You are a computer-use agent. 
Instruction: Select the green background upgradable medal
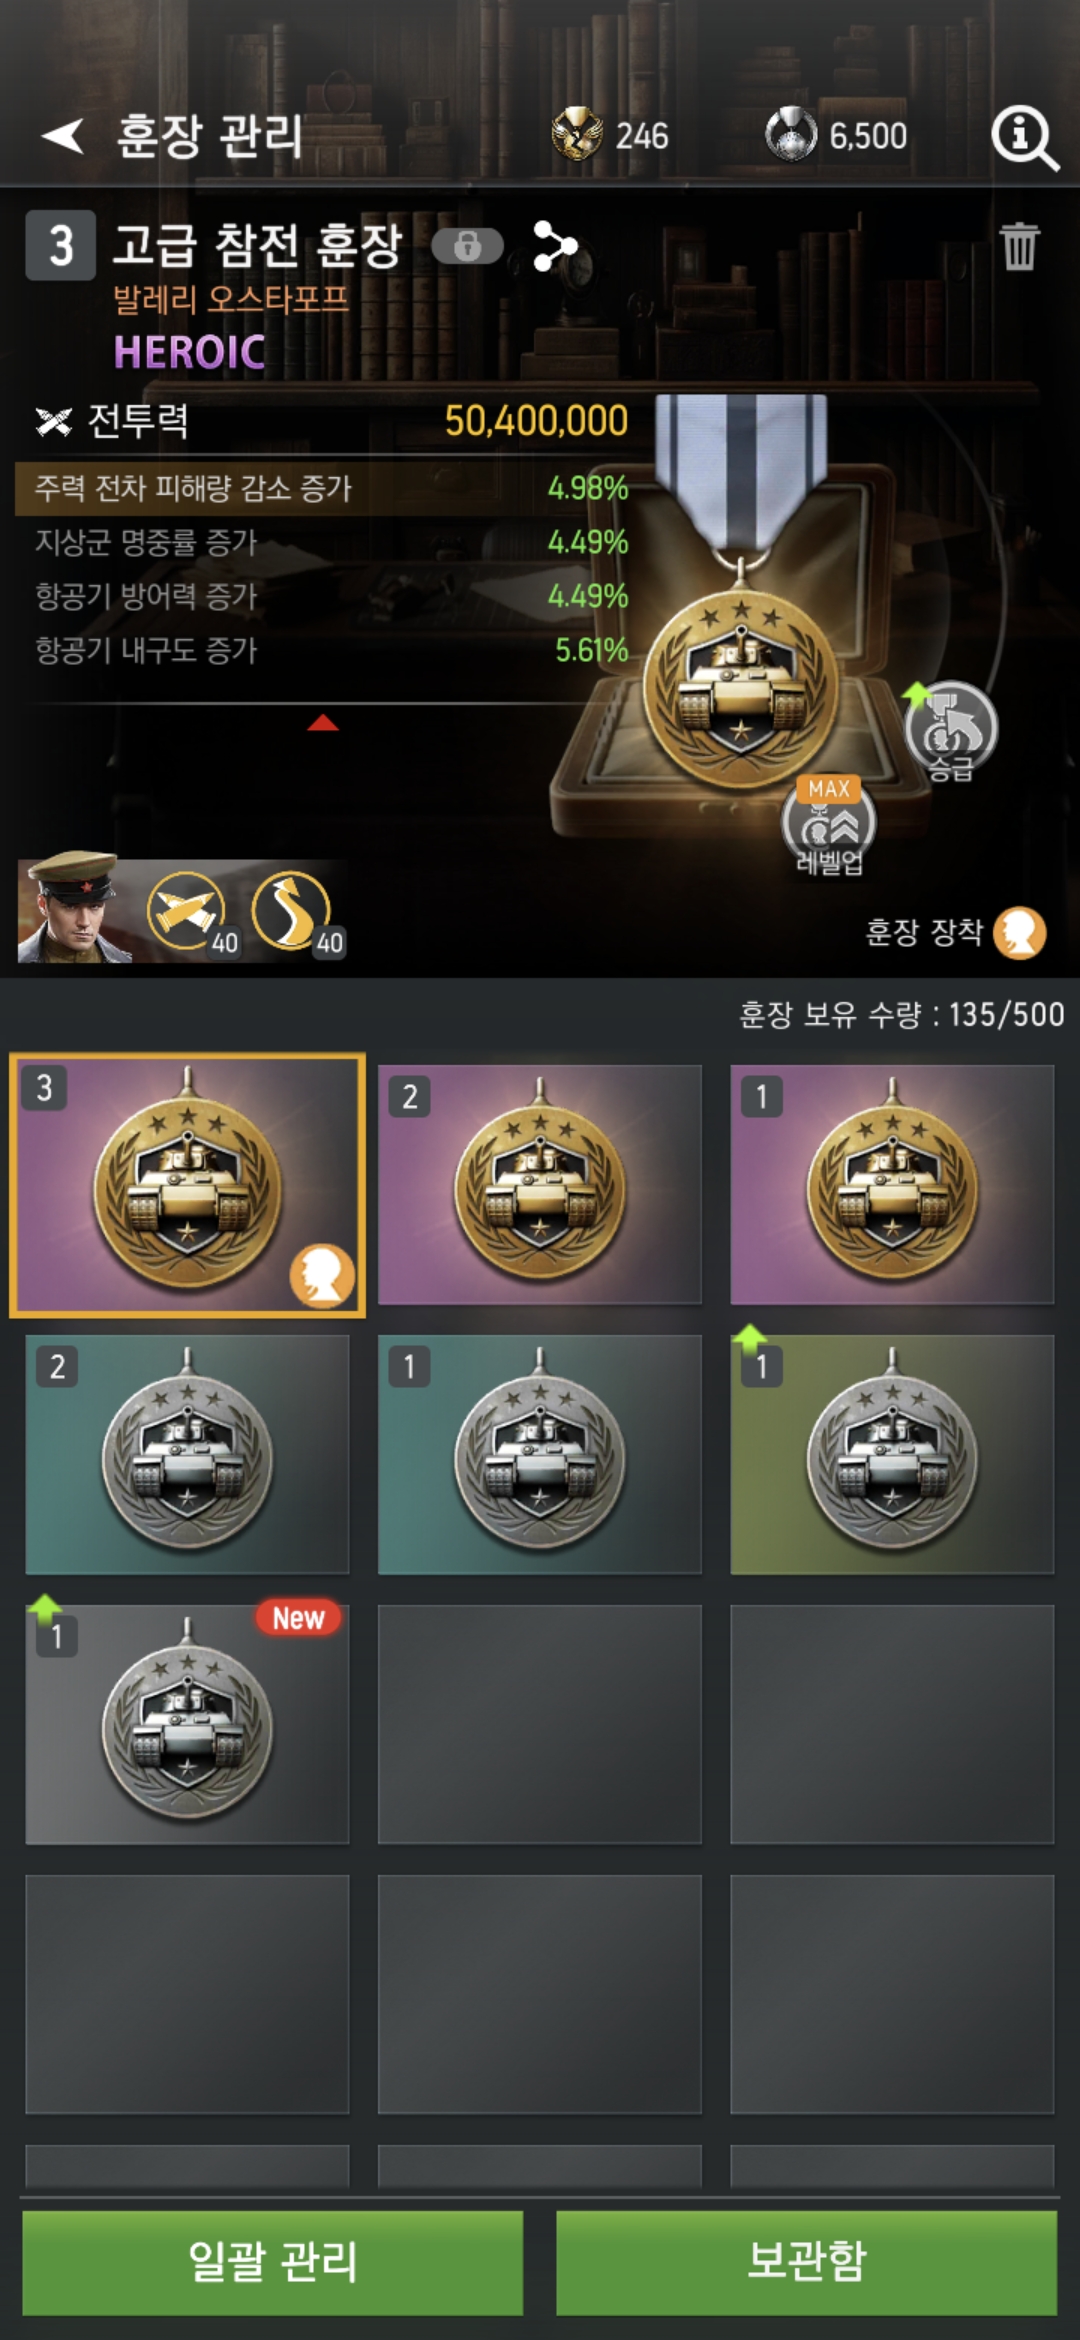[x=892, y=1455]
